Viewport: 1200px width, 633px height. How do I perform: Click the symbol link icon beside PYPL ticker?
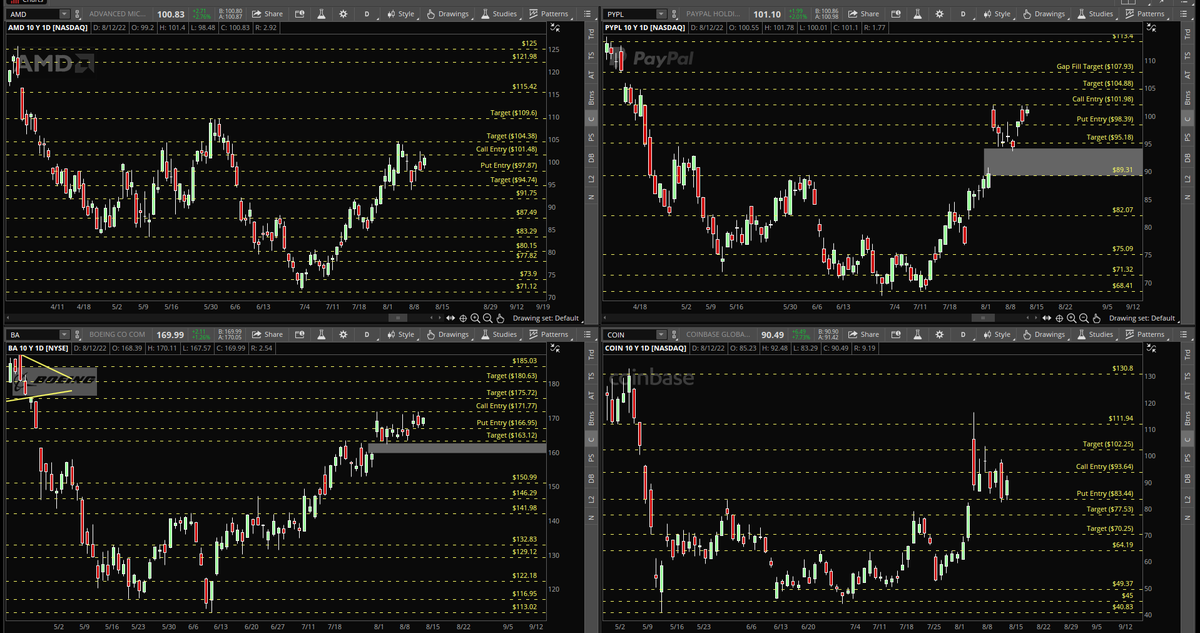click(674, 14)
